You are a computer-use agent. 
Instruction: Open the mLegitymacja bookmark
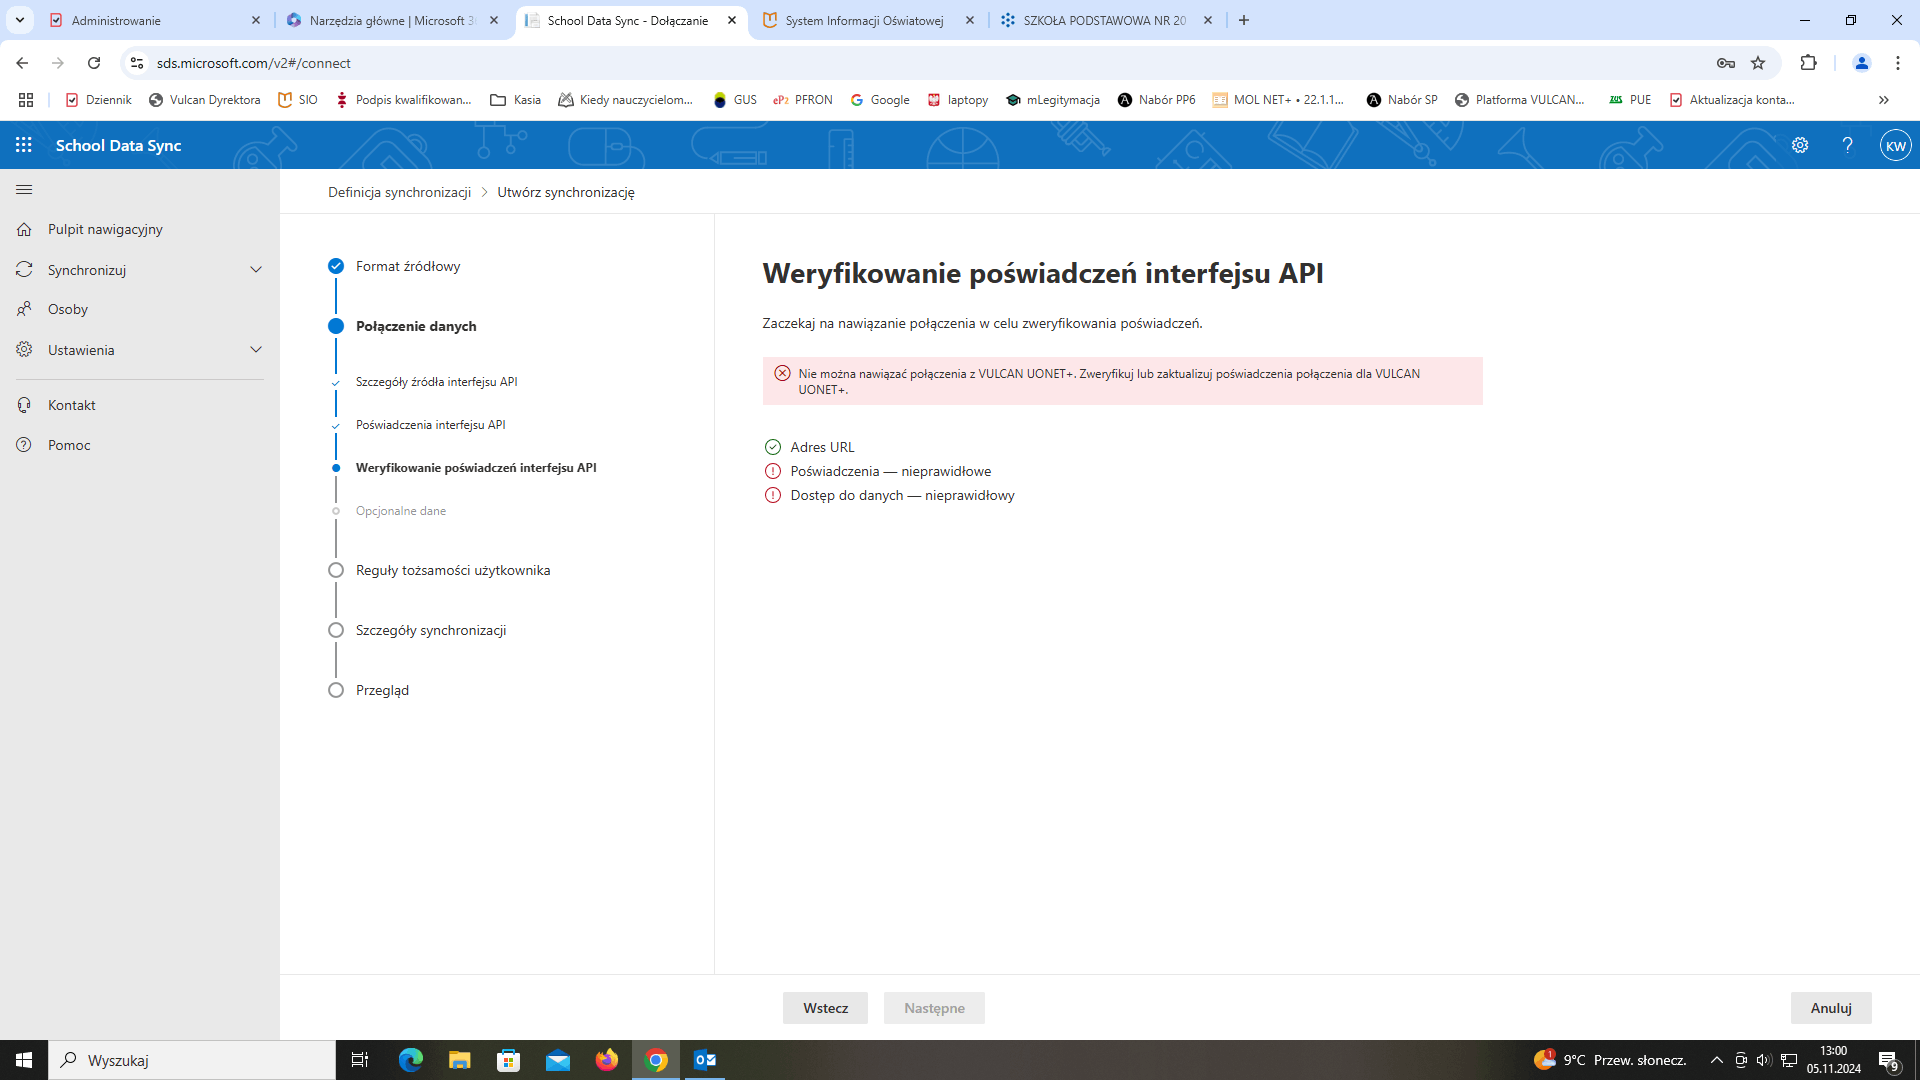click(1053, 100)
